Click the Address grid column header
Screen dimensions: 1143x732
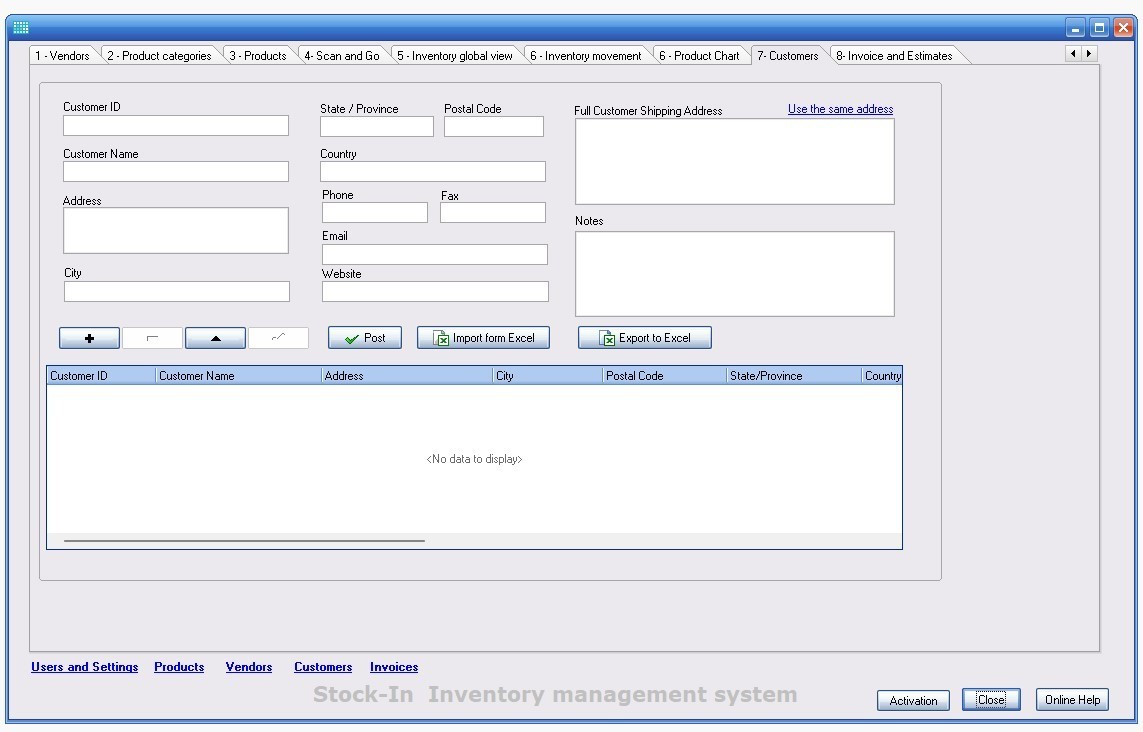point(407,375)
